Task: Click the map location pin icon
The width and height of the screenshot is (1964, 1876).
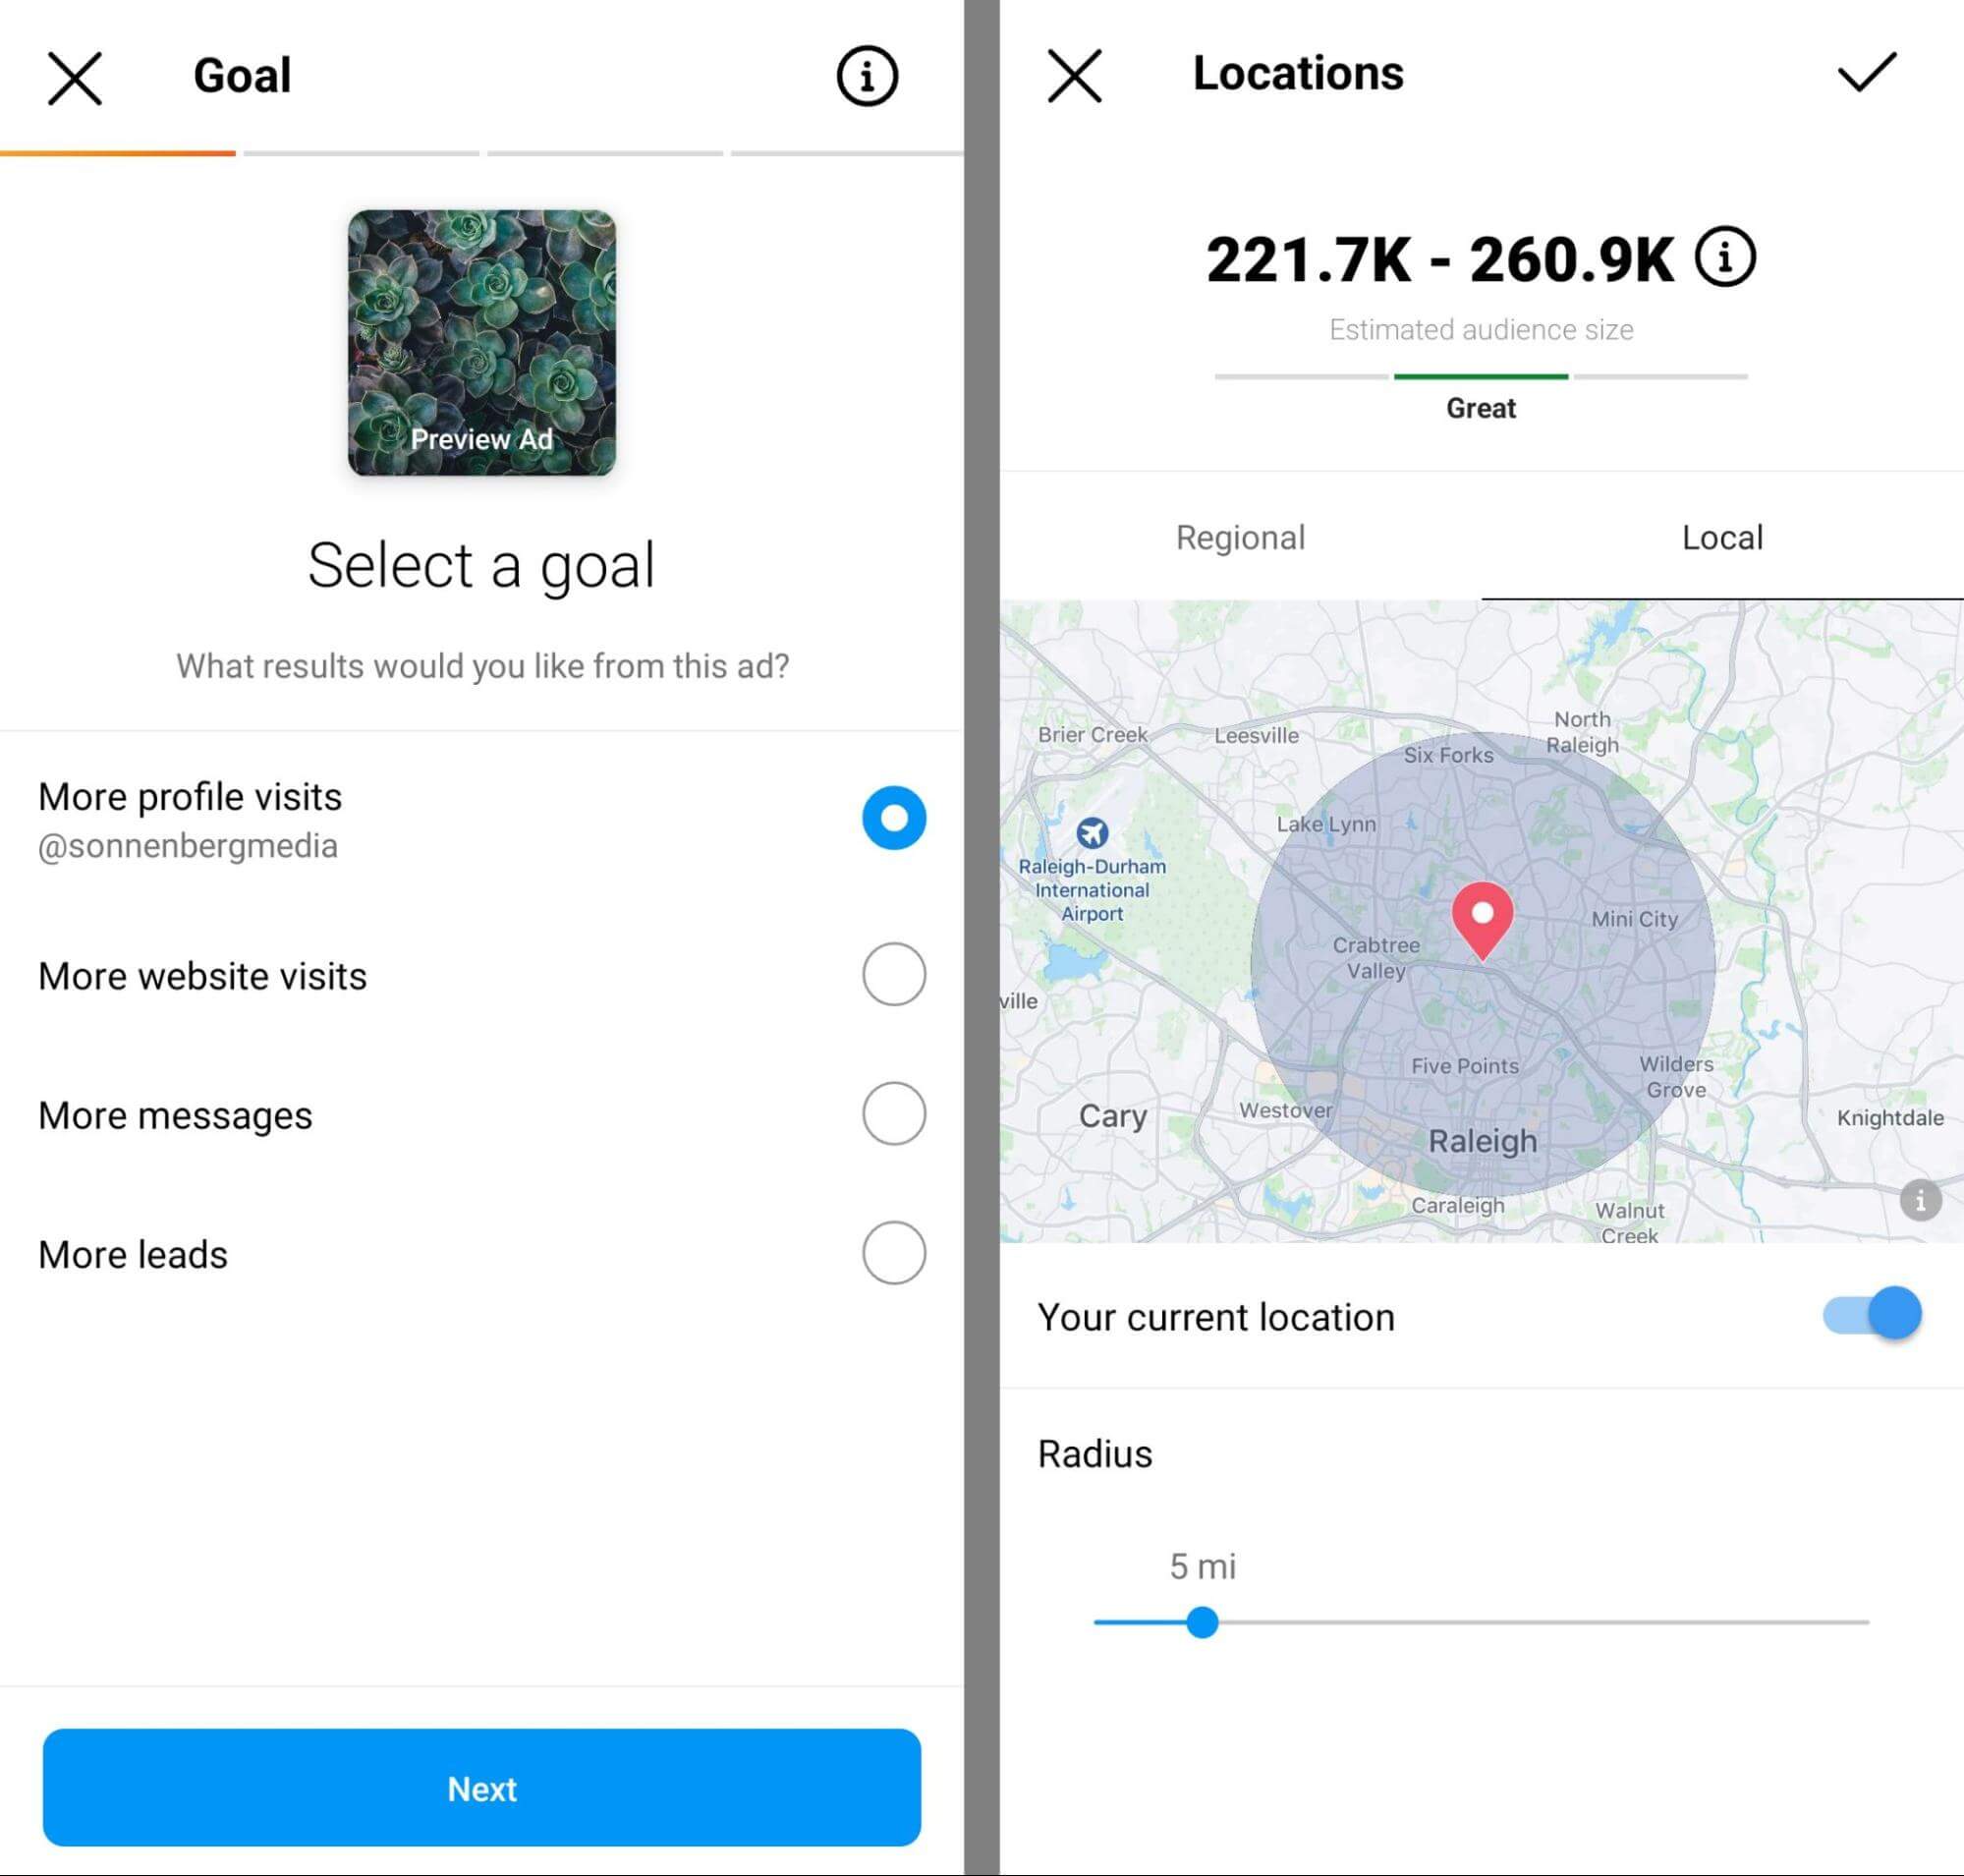Action: (1487, 915)
